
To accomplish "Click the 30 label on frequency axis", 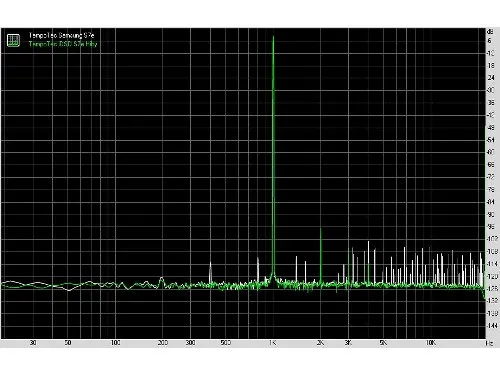I will point(33,343).
